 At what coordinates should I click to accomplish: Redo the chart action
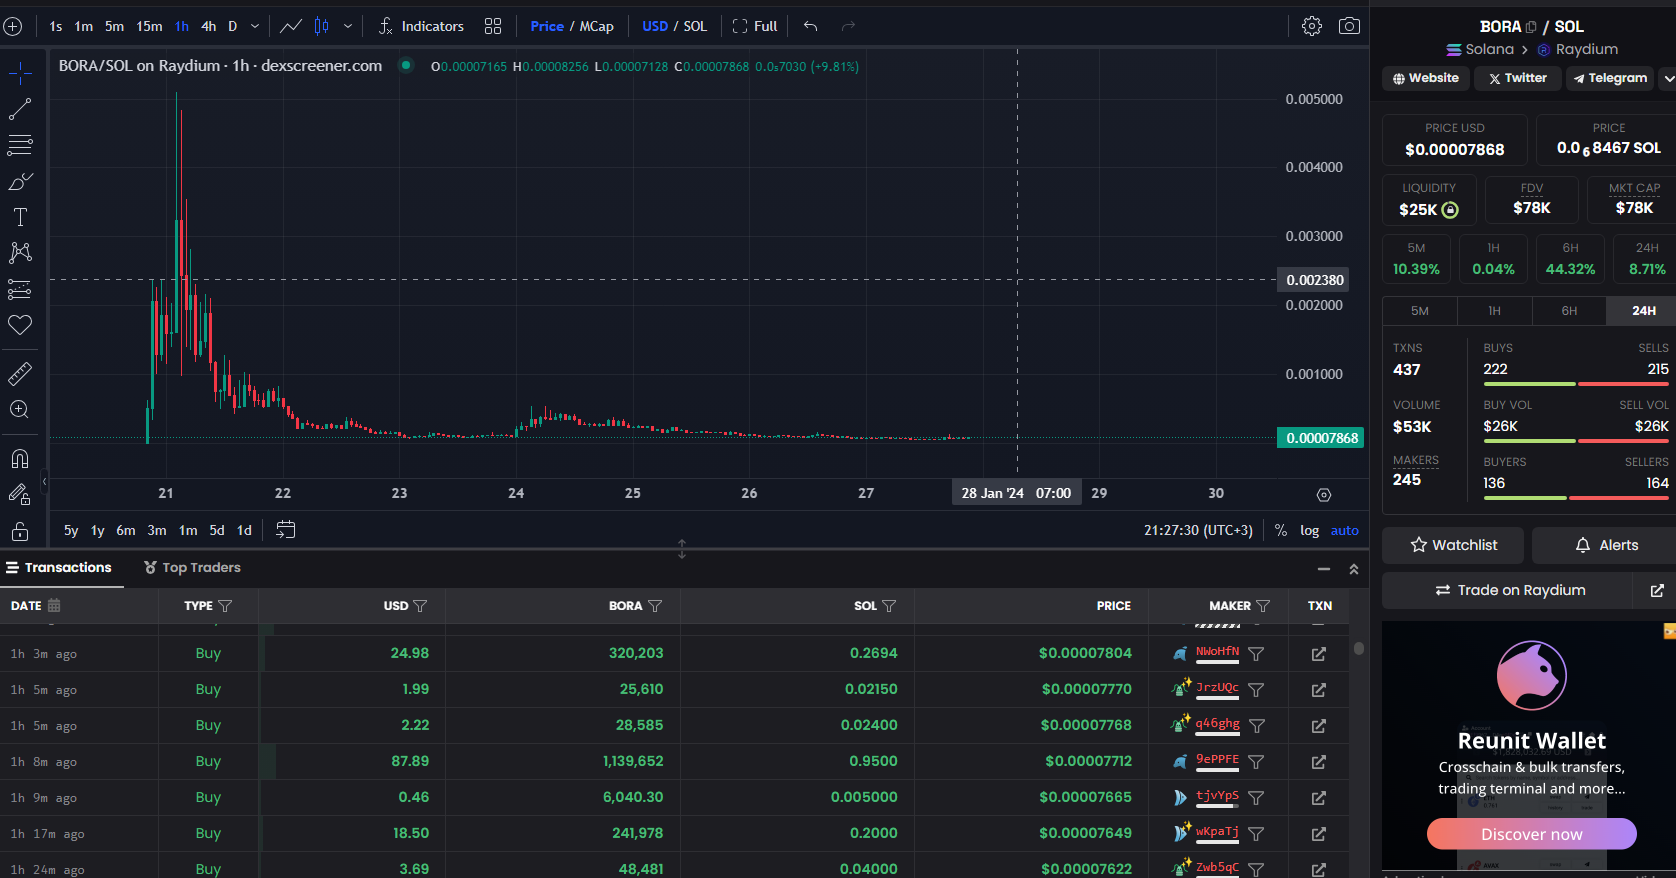coord(848,27)
